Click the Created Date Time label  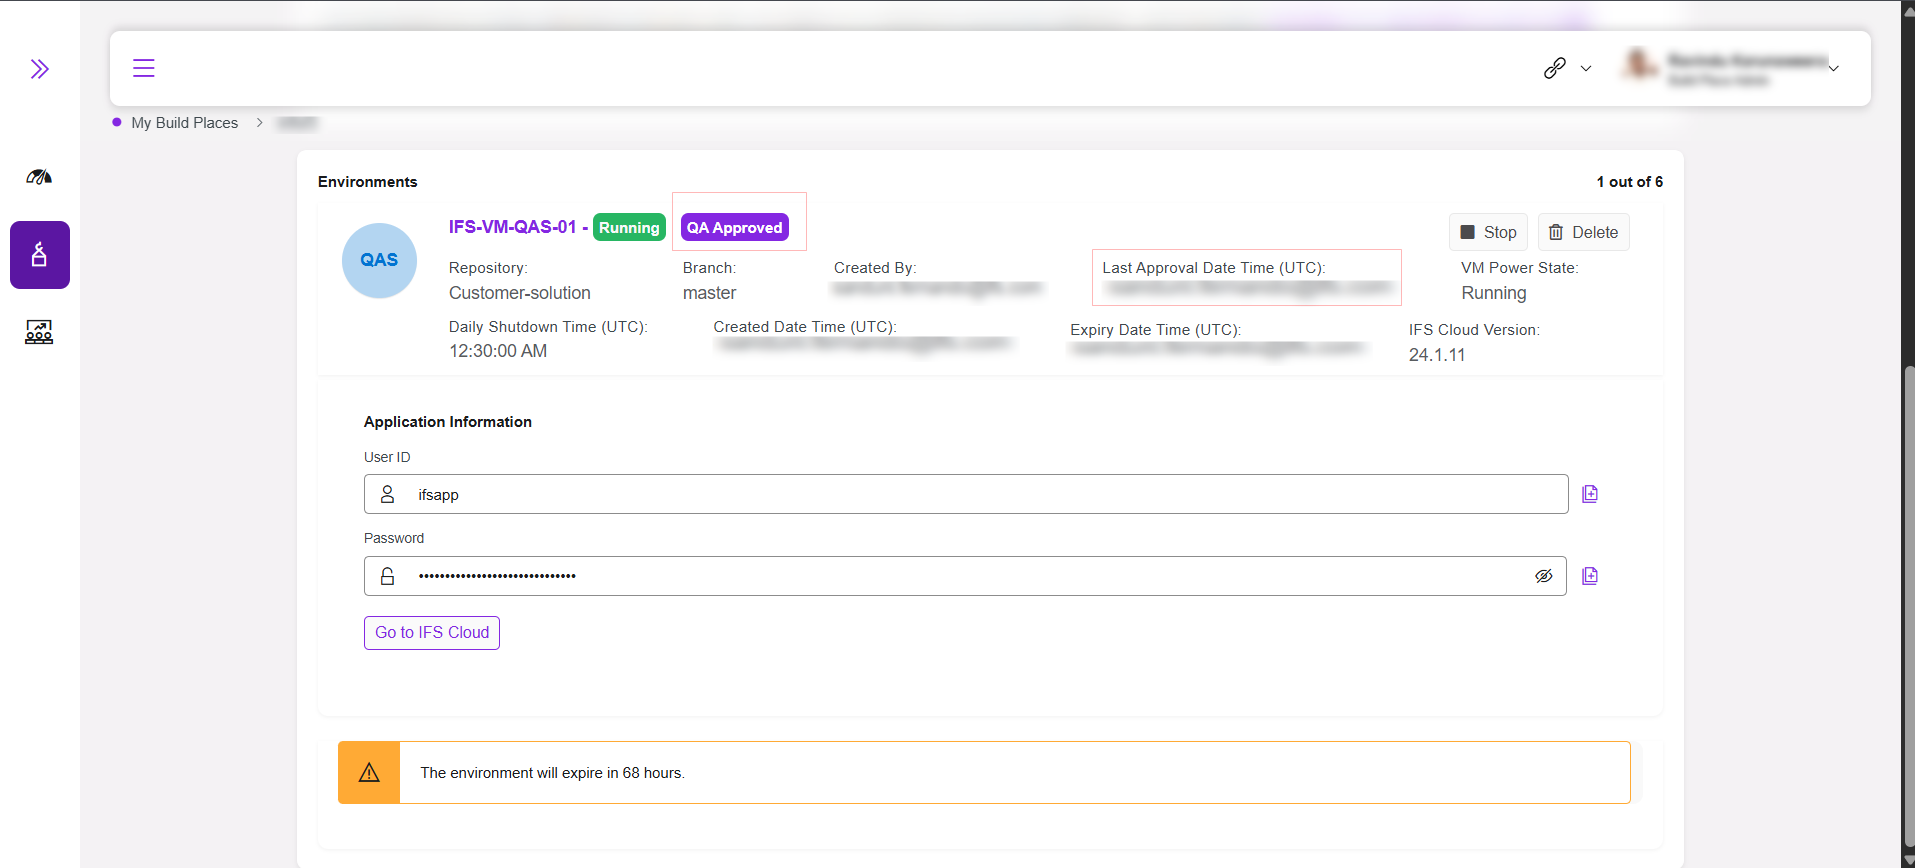coord(805,327)
